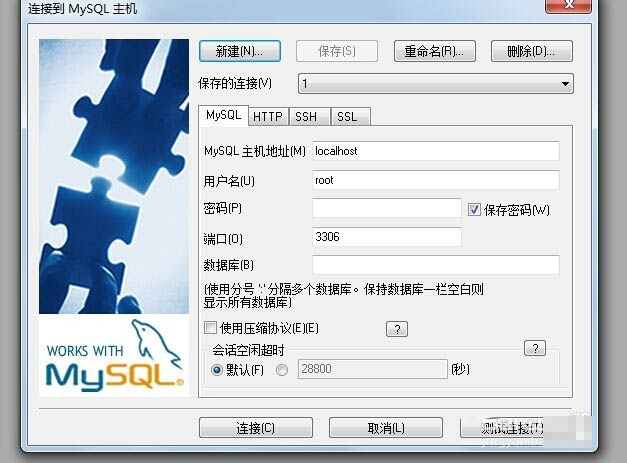
Task: Switch to the MySQL tab
Action: click(224, 115)
